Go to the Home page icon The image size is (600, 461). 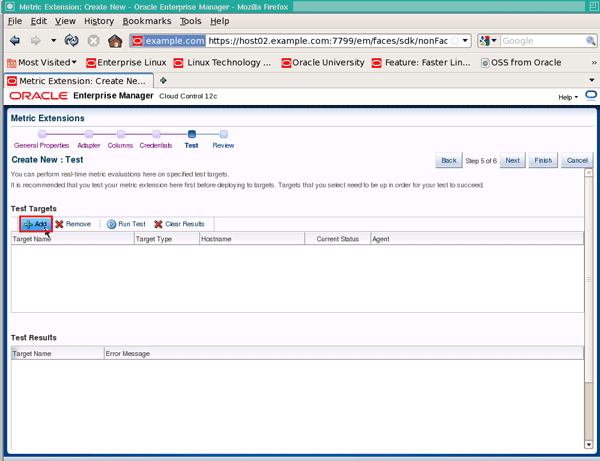pos(115,41)
